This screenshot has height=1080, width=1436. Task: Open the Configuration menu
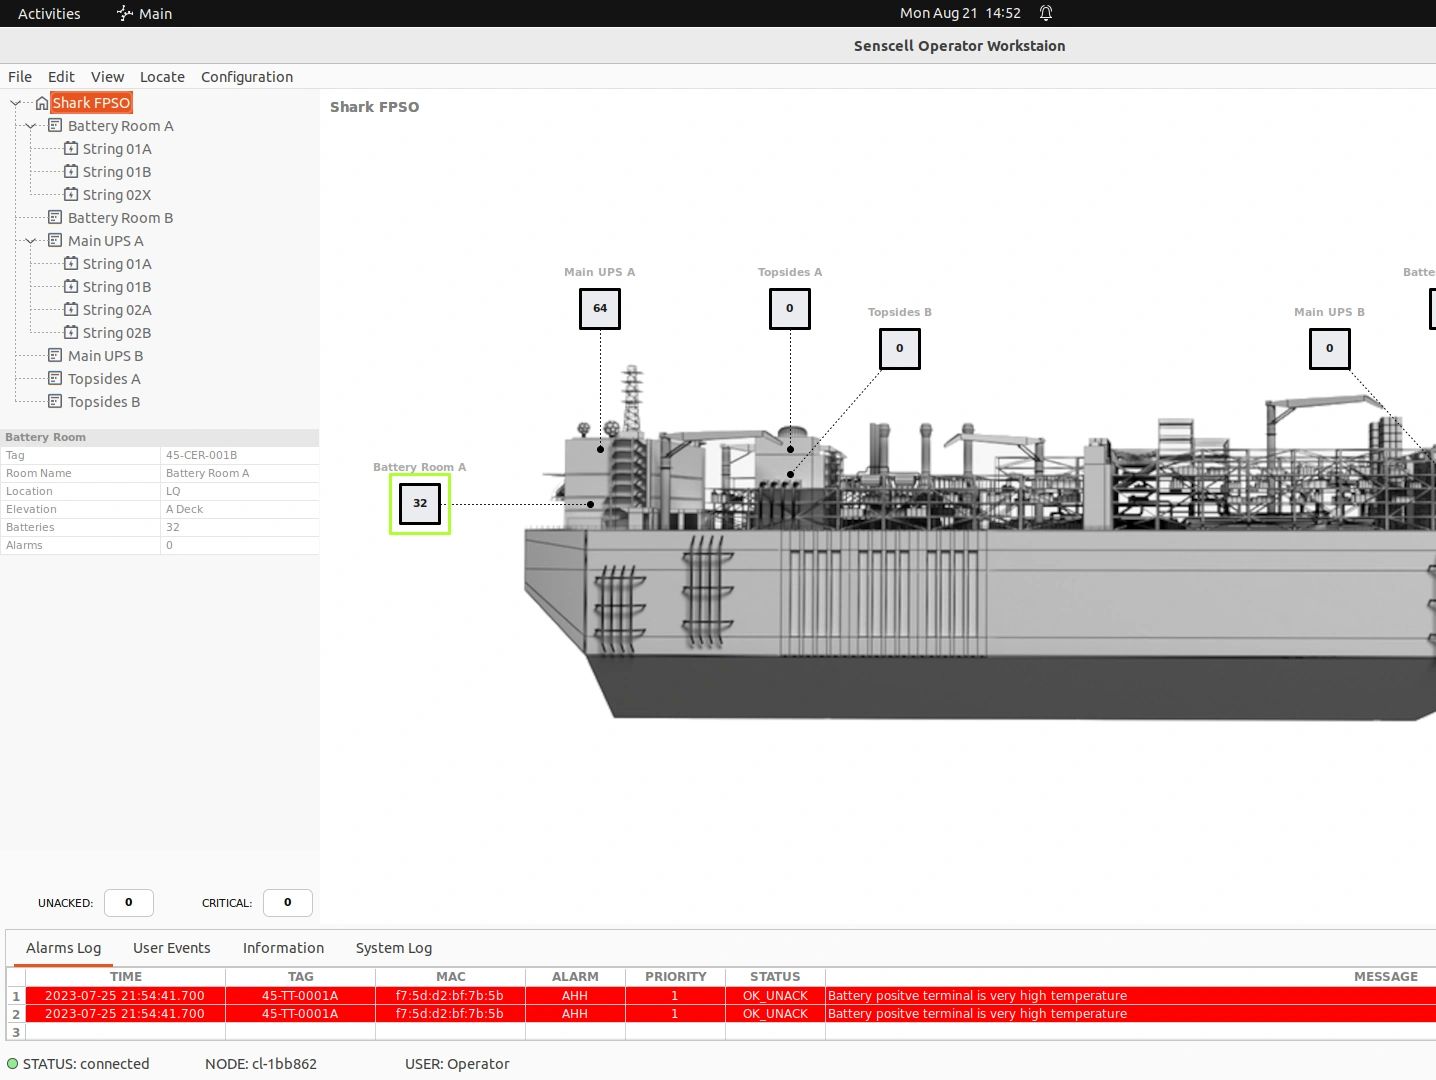click(x=247, y=77)
